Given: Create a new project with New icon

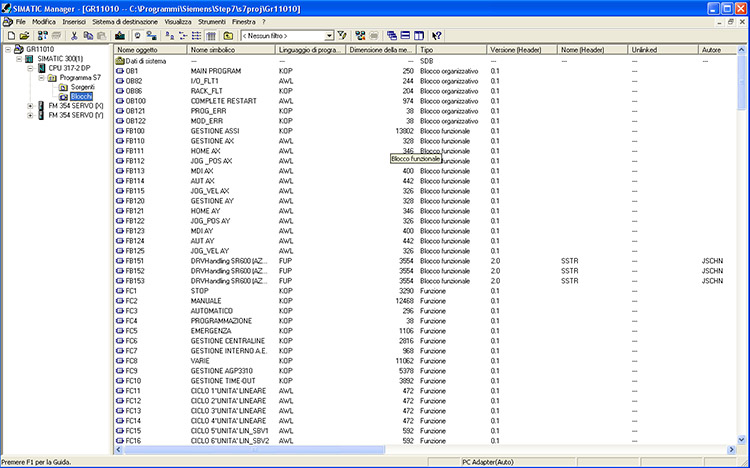Looking at the screenshot, I should [11, 35].
